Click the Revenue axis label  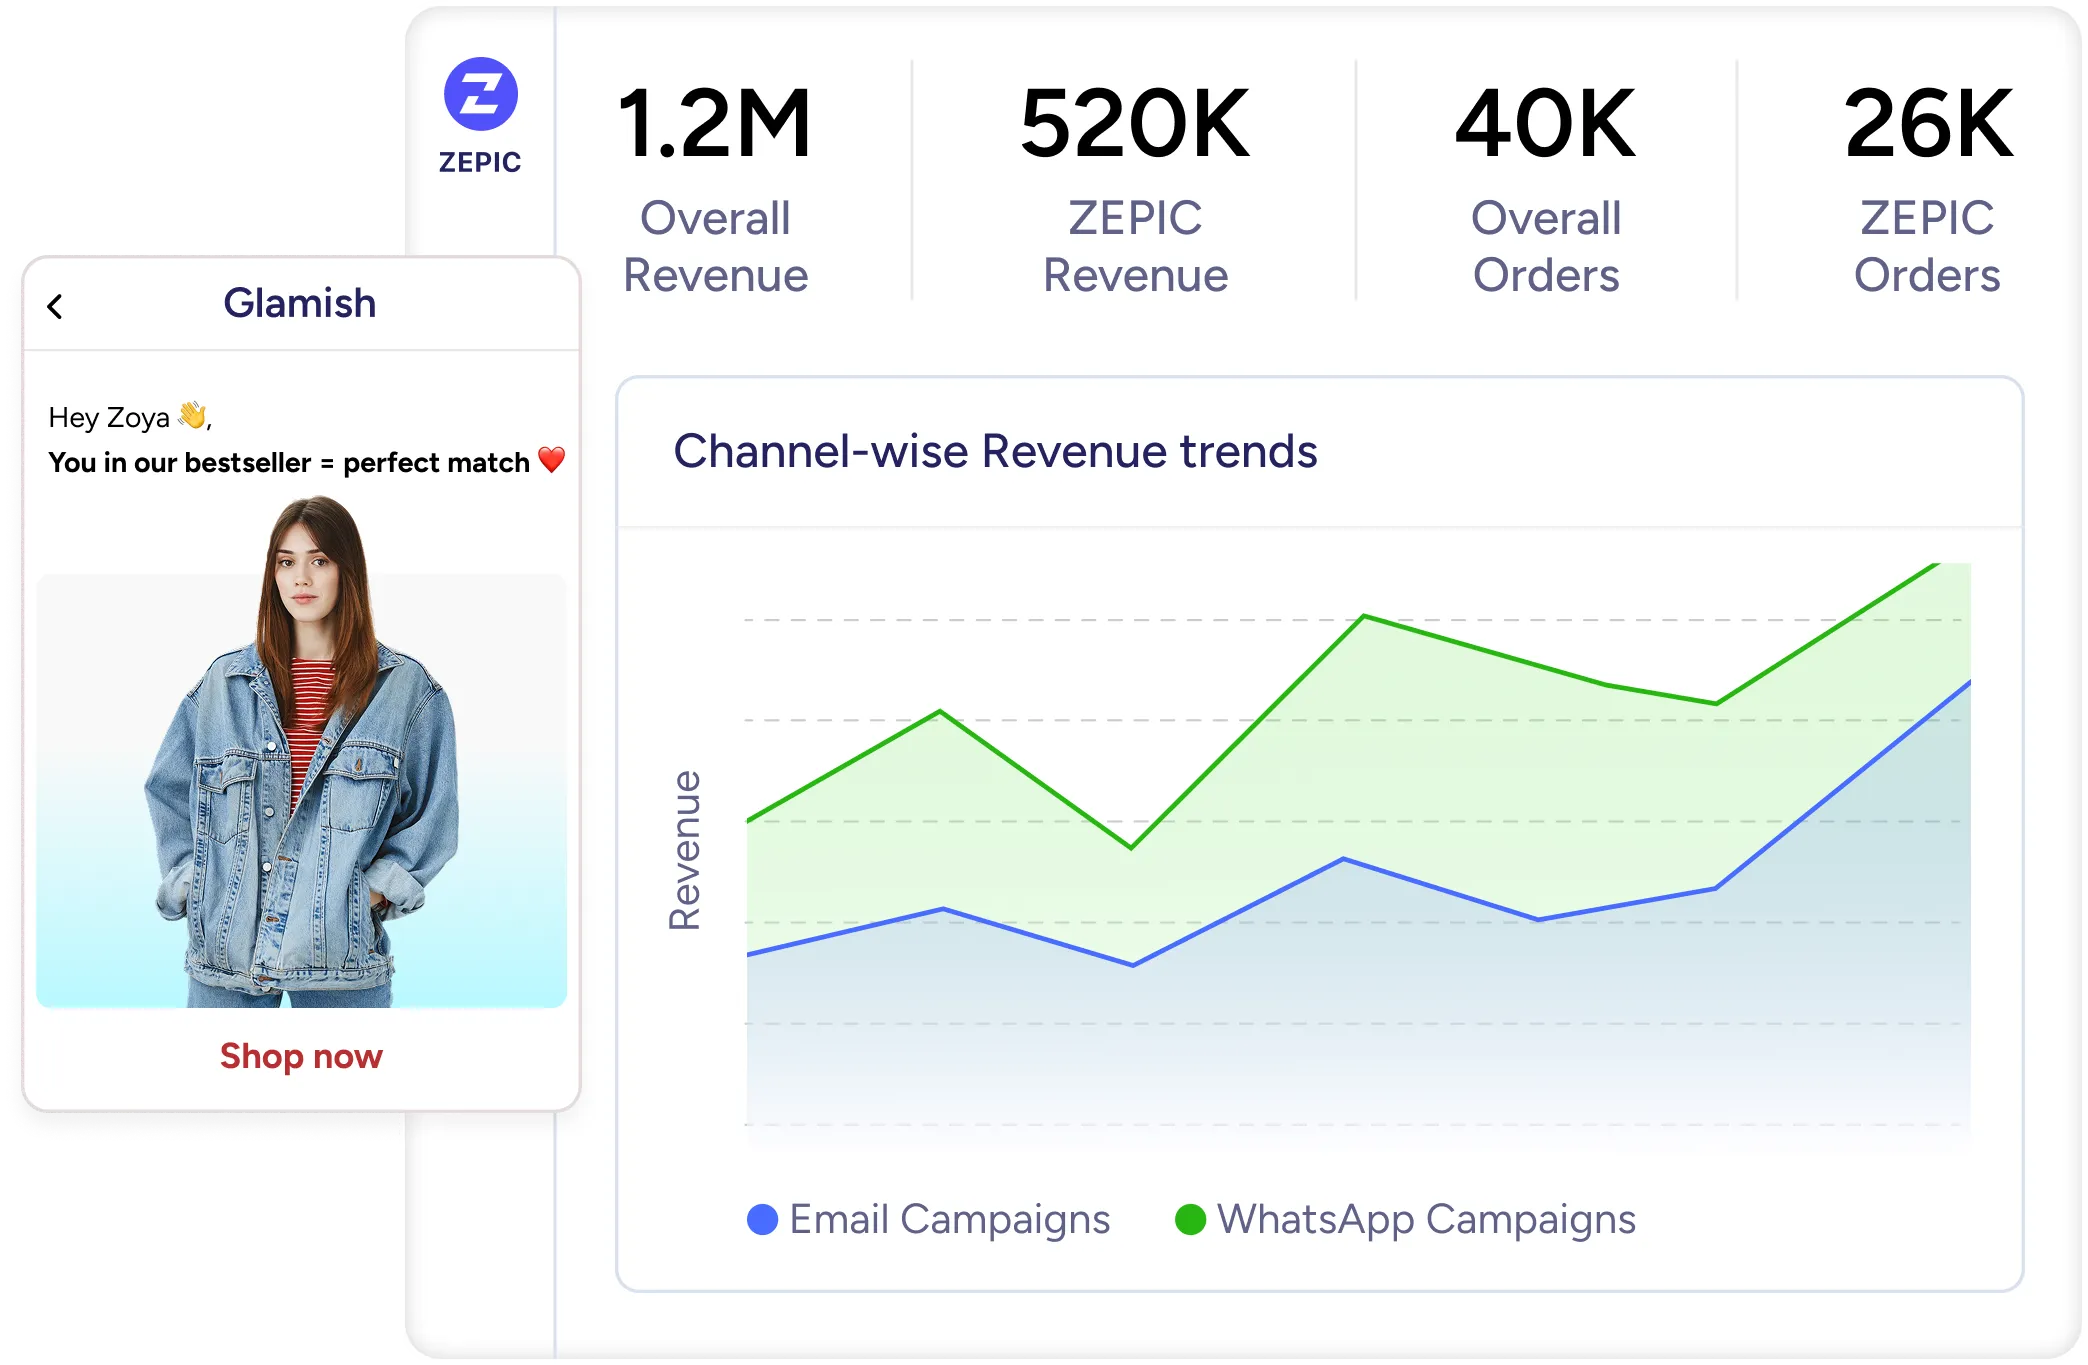point(685,850)
